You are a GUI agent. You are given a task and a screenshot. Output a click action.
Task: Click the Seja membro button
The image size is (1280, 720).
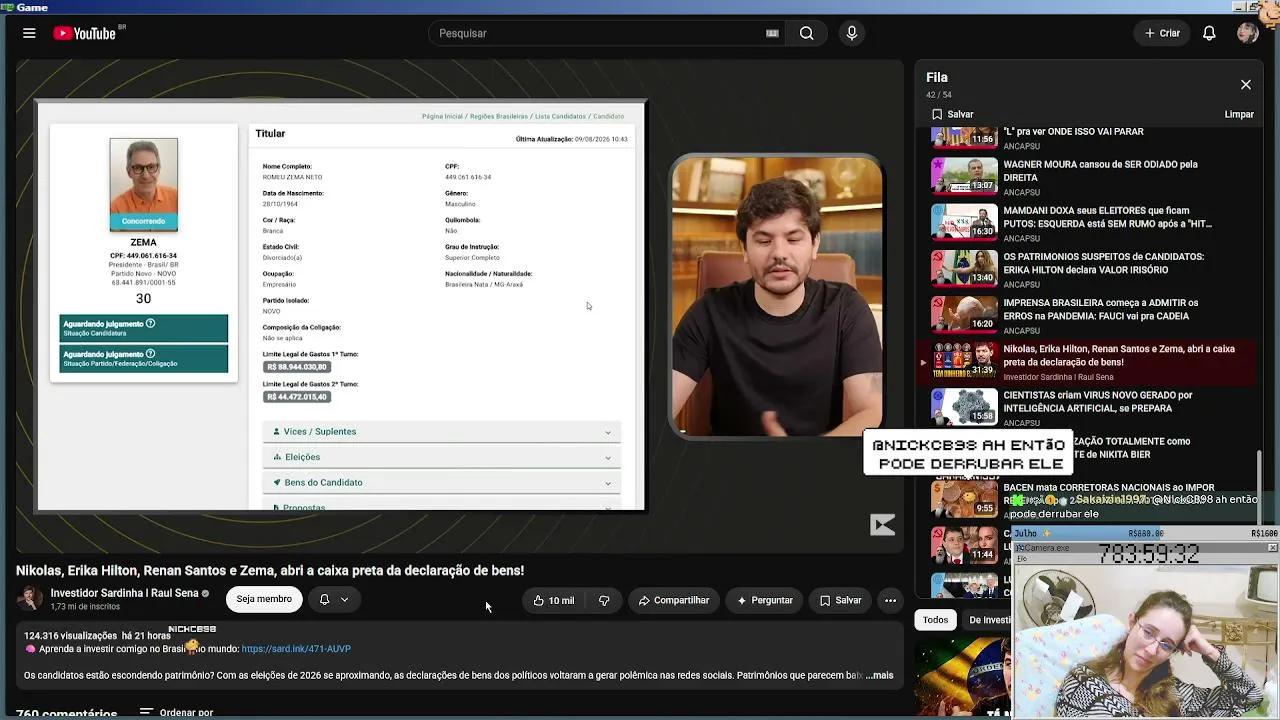coord(264,599)
